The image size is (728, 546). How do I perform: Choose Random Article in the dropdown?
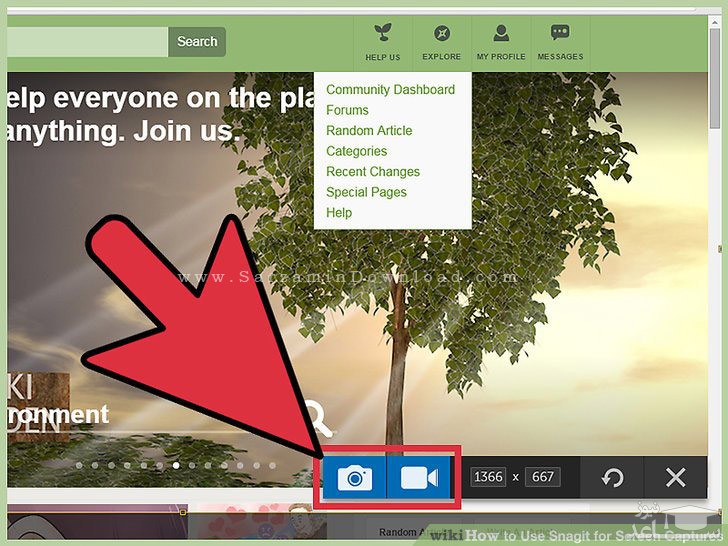[369, 130]
